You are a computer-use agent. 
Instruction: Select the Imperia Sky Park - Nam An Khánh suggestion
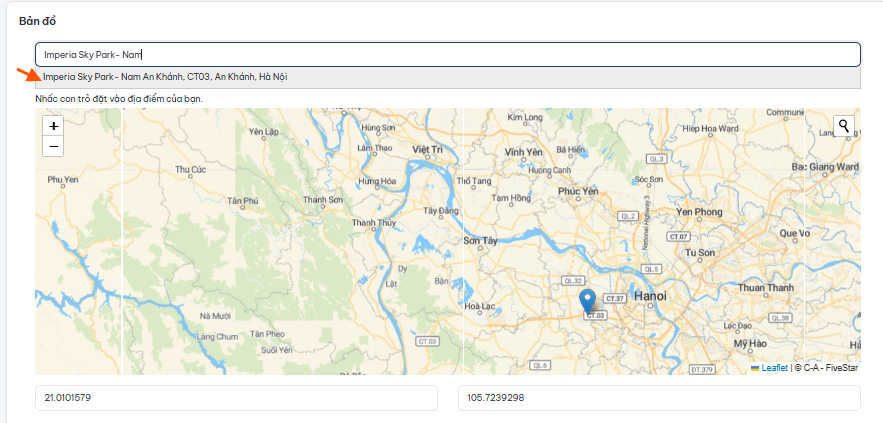click(x=448, y=77)
